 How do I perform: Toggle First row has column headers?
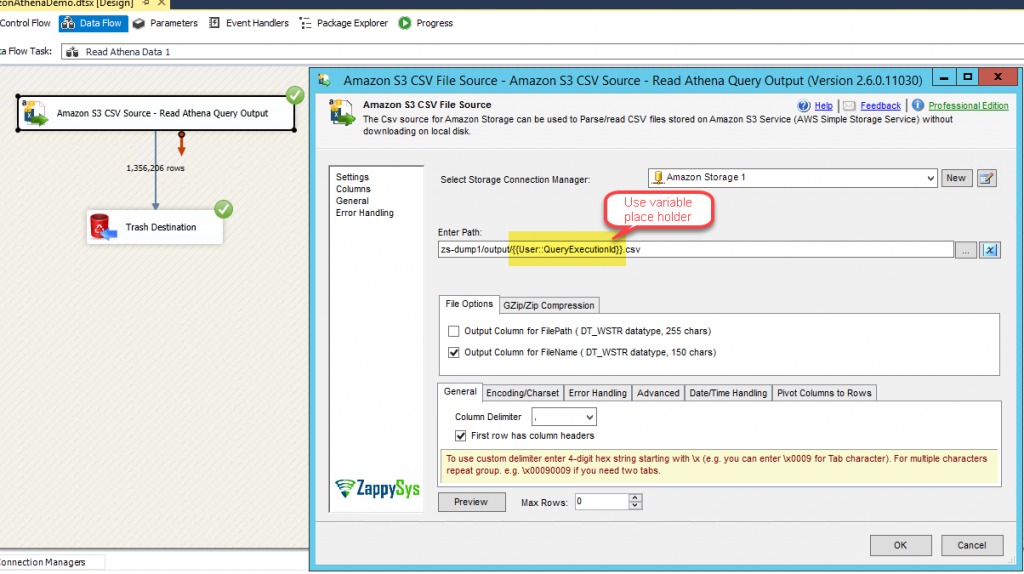click(461, 436)
